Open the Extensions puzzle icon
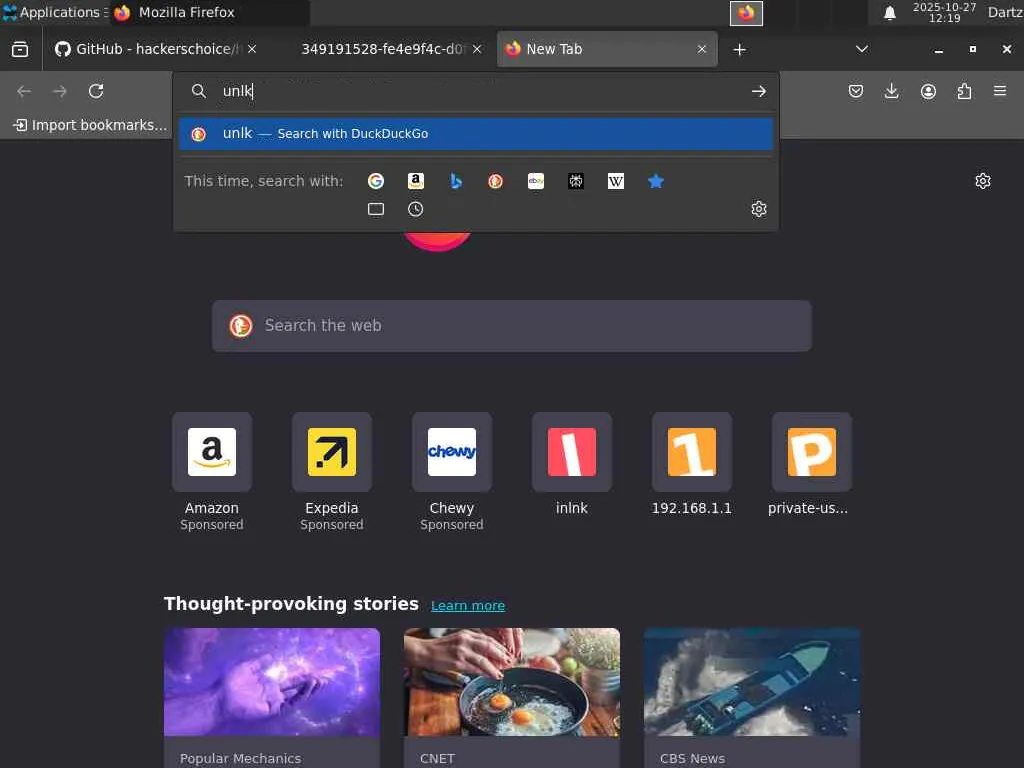 tap(964, 91)
